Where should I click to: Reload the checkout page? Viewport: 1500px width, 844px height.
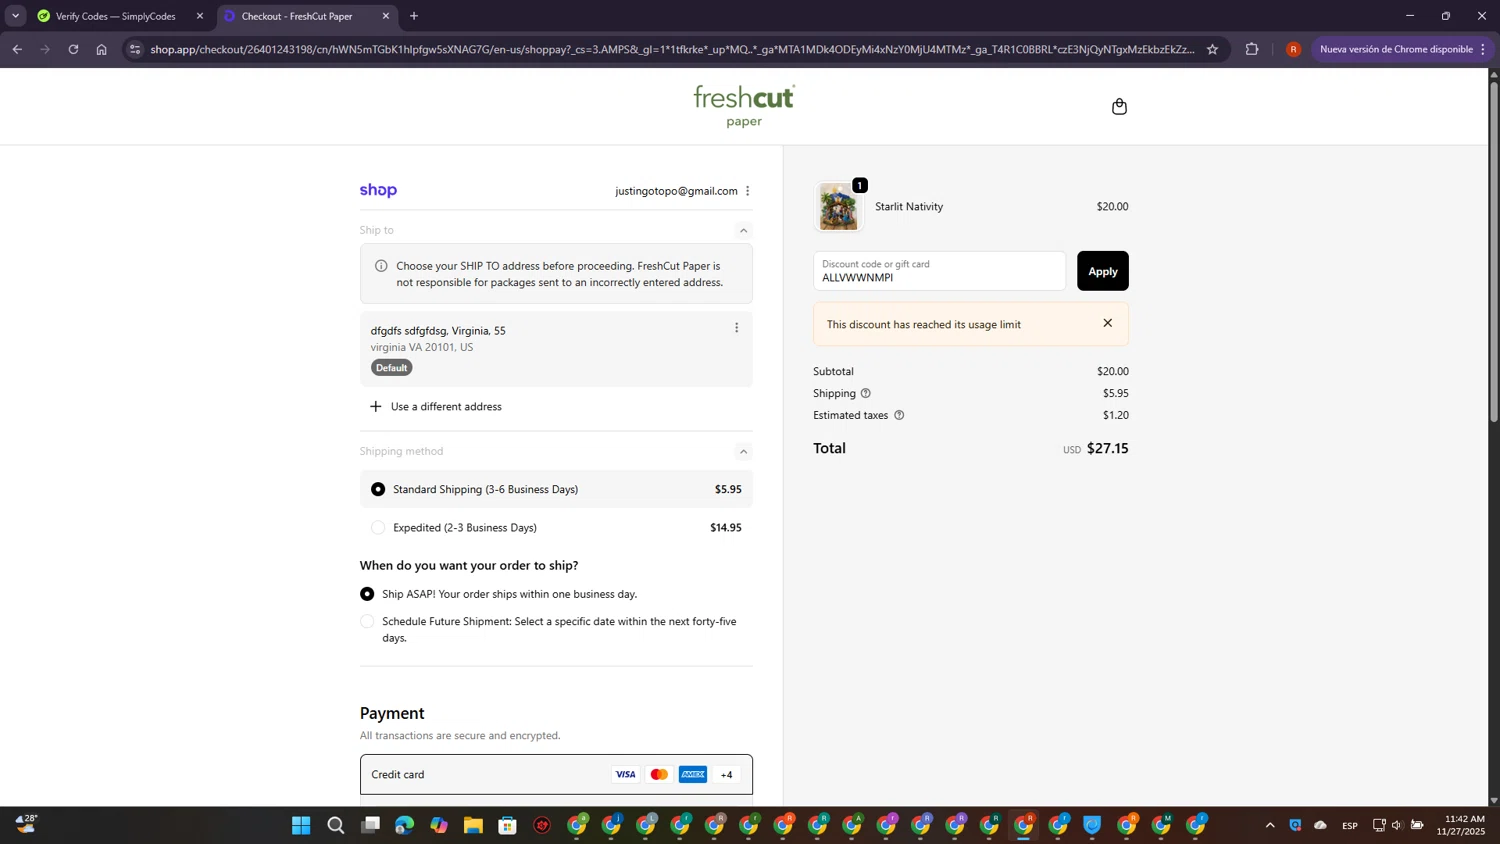coord(73,49)
